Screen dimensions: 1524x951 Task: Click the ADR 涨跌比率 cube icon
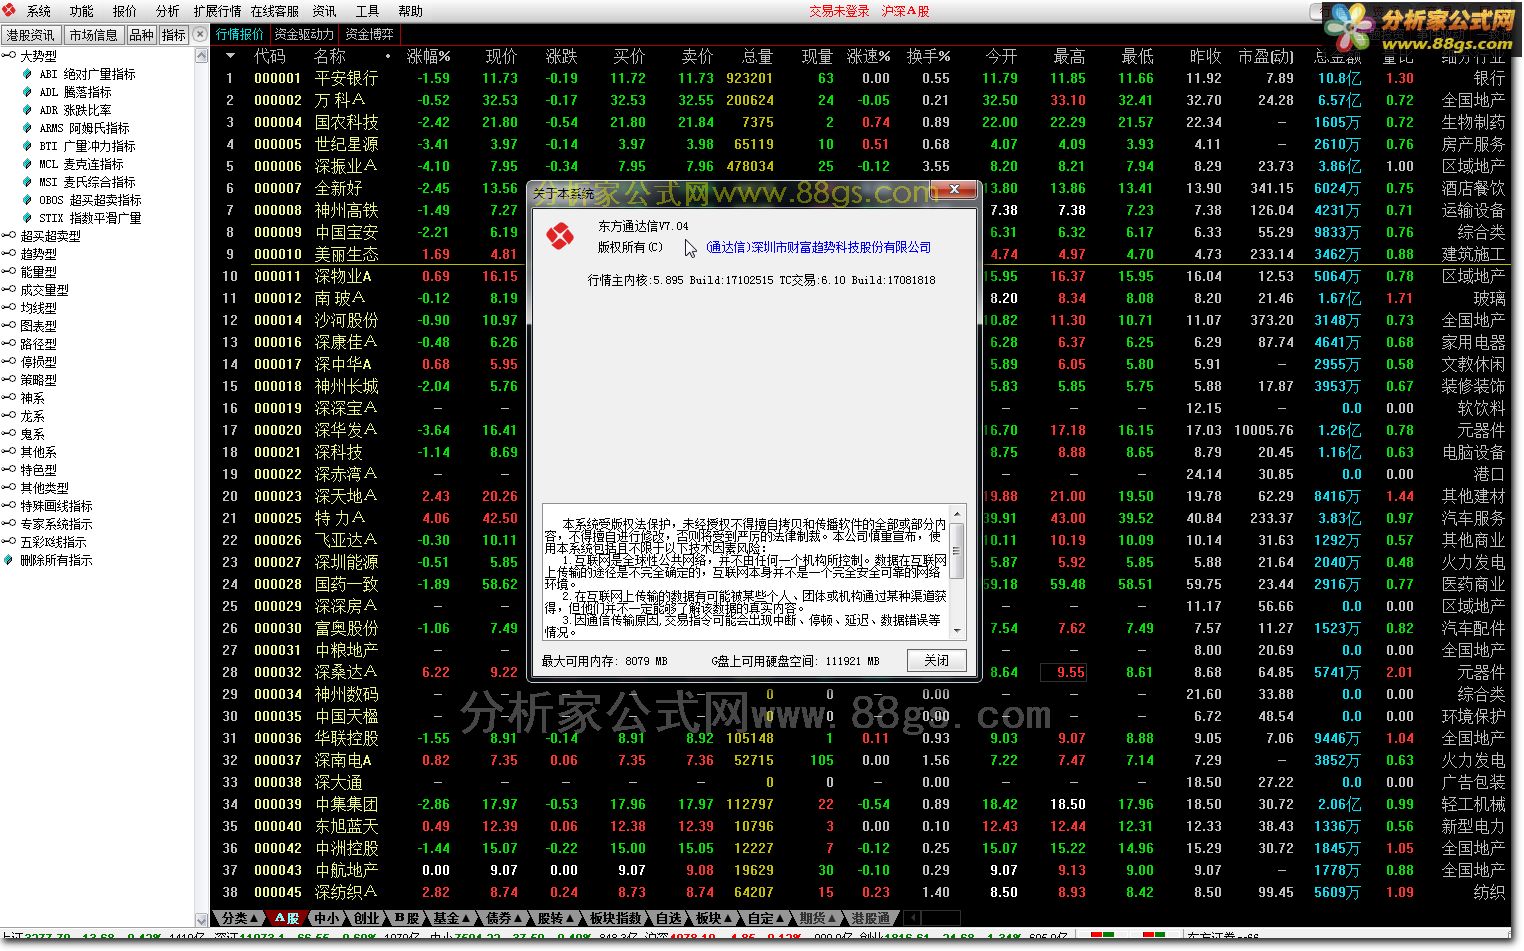27,110
